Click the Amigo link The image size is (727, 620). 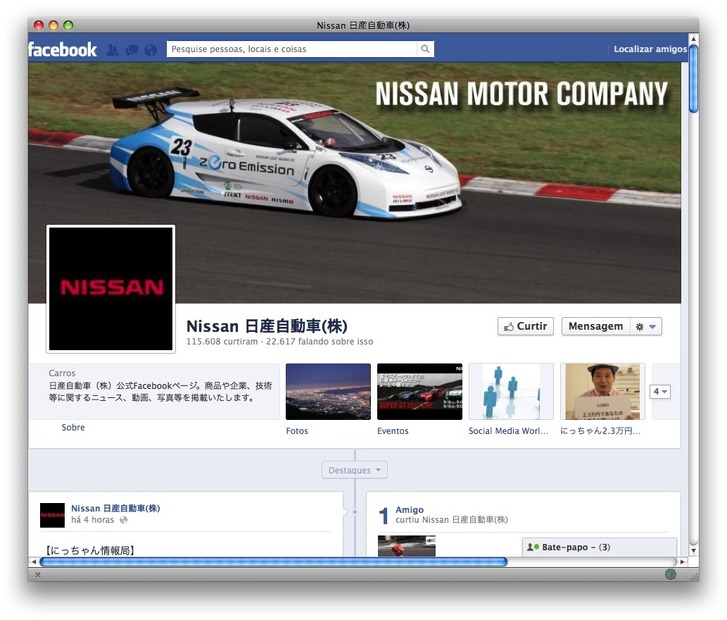[x=409, y=510]
